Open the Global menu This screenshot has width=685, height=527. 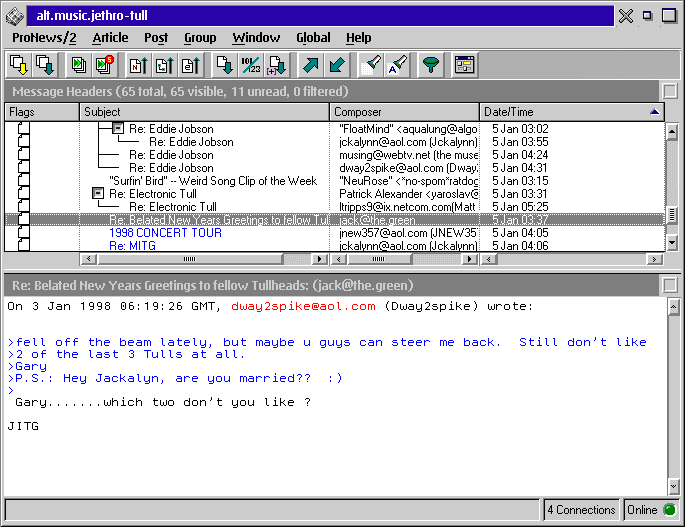coord(313,38)
